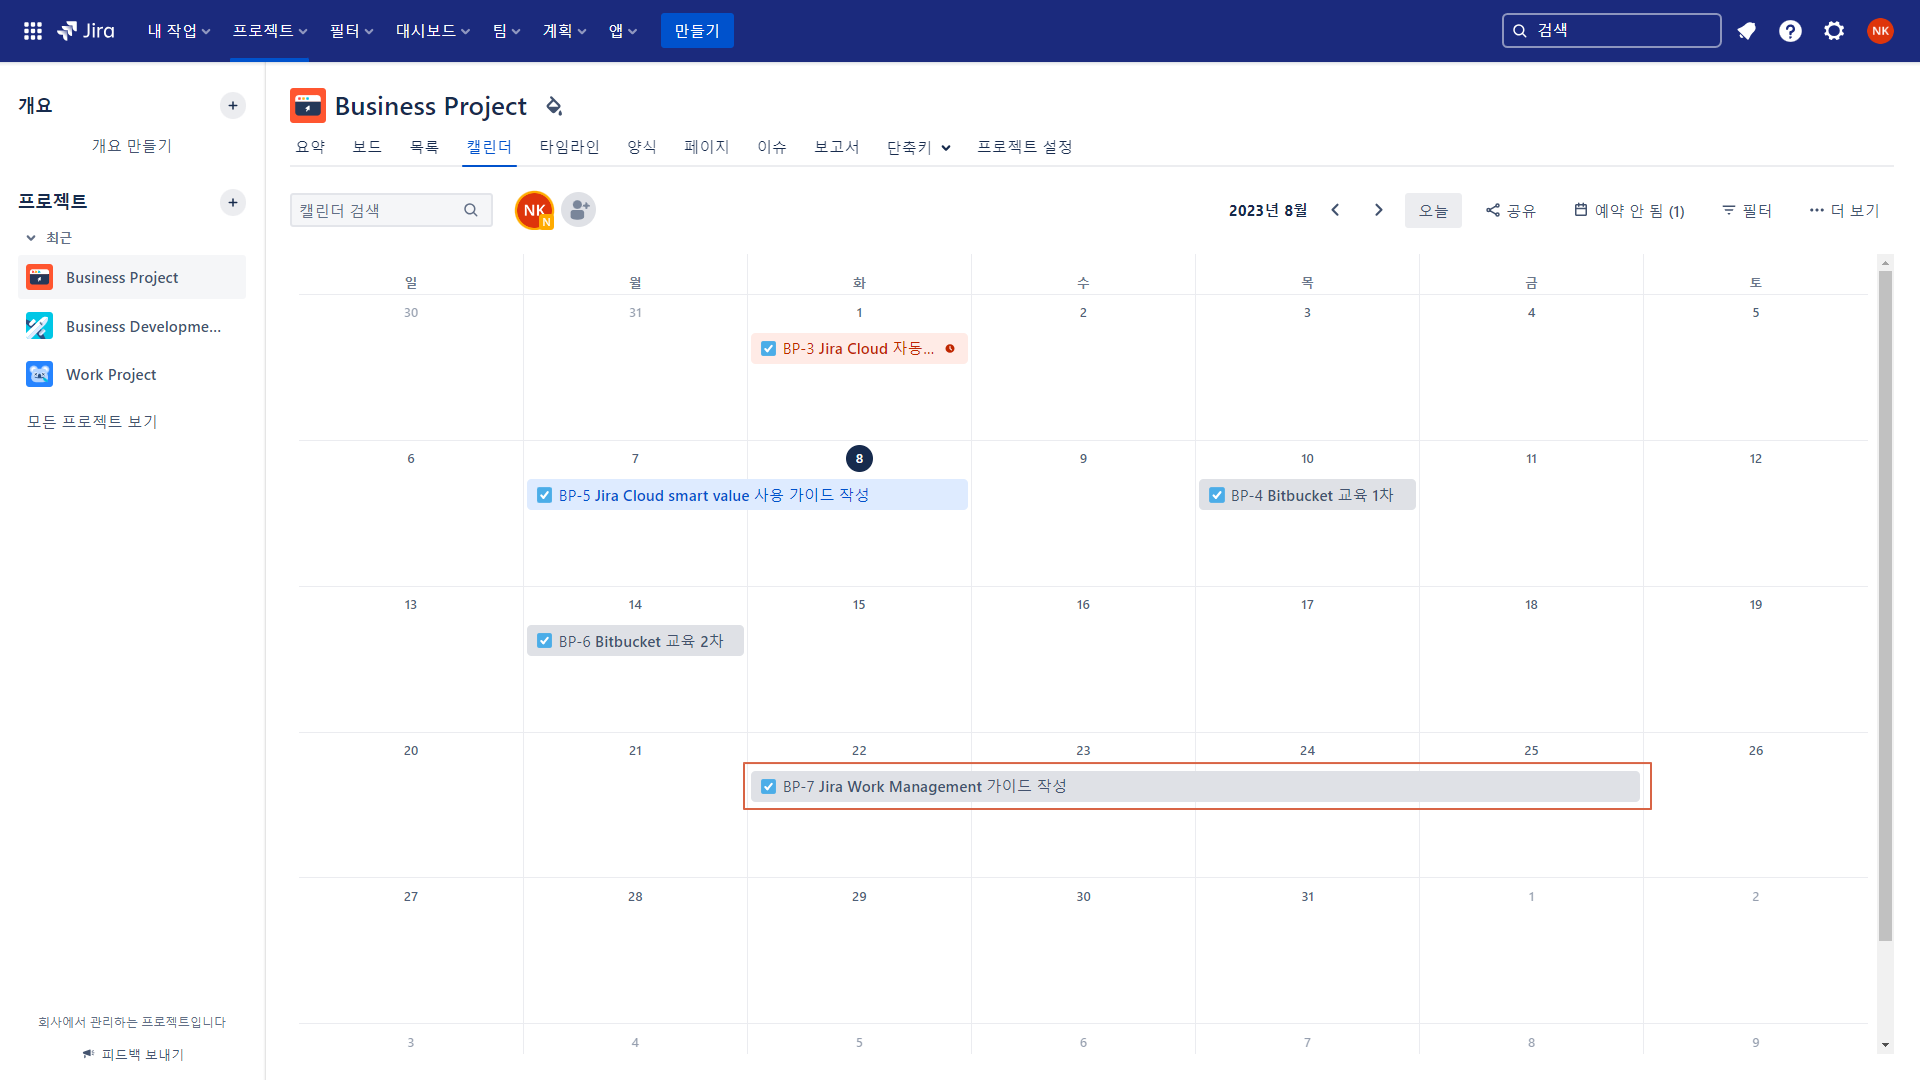The width and height of the screenshot is (1920, 1080).
Task: Click the overdue warning icon on BP-3
Action: tap(950, 348)
